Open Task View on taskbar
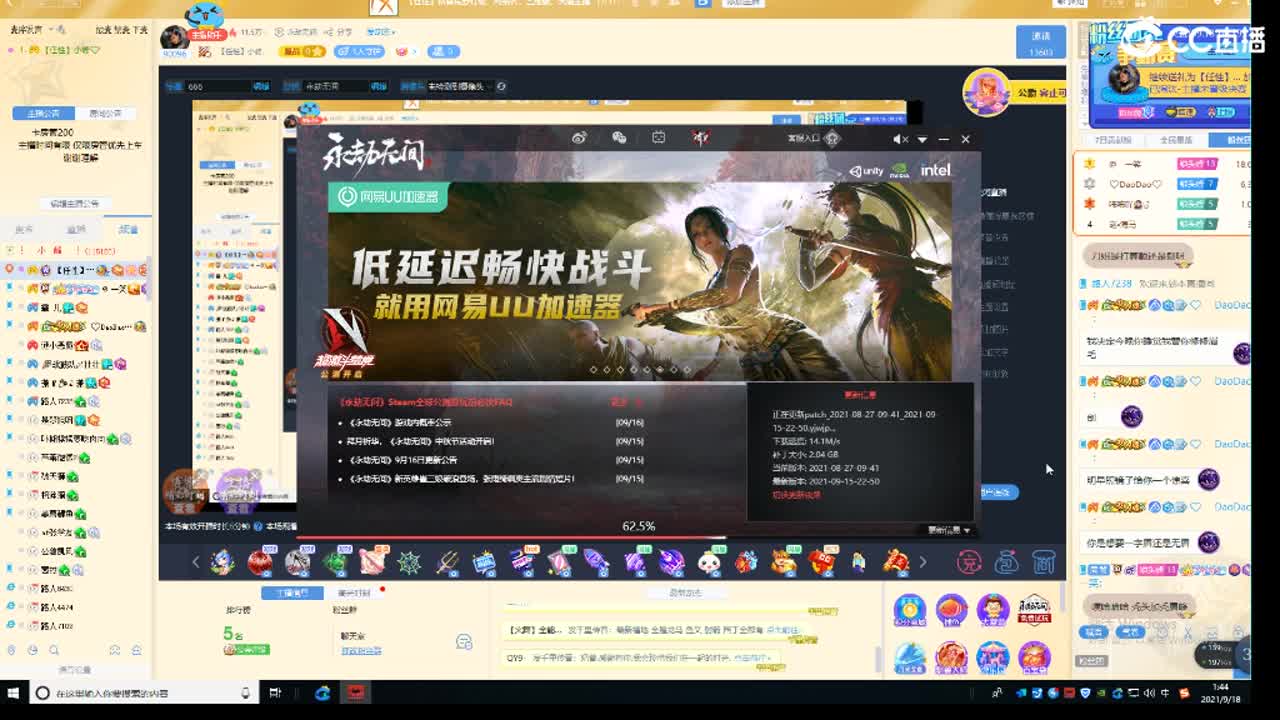 pyautogui.click(x=275, y=693)
